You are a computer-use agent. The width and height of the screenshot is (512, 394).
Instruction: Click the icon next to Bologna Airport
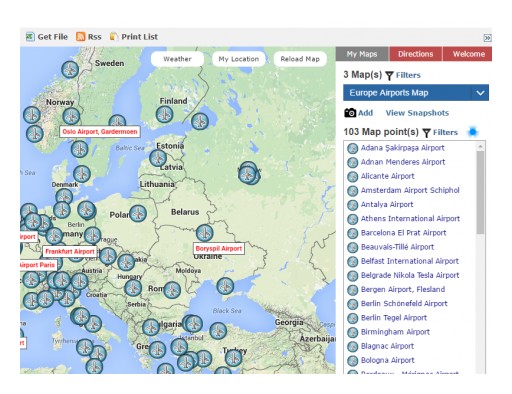coord(352,361)
